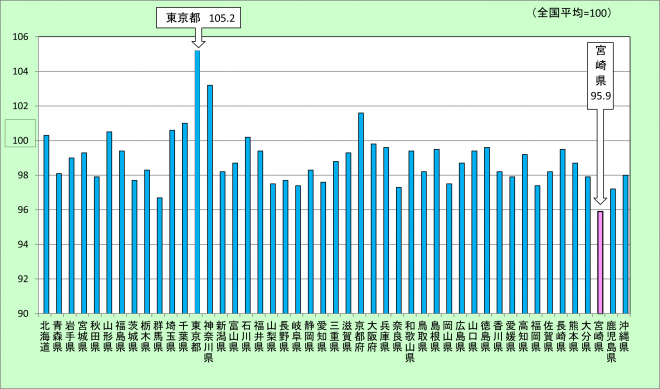Click the 宮崎県 95.9 vertical callout box
The height and width of the screenshot is (389, 660).
tap(600, 75)
